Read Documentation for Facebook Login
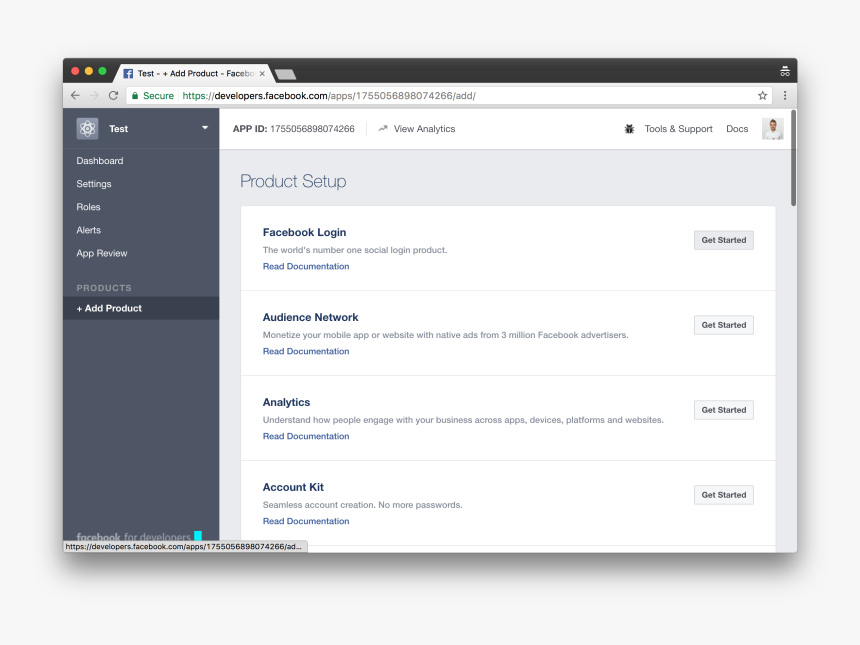This screenshot has width=860, height=645. [305, 267]
